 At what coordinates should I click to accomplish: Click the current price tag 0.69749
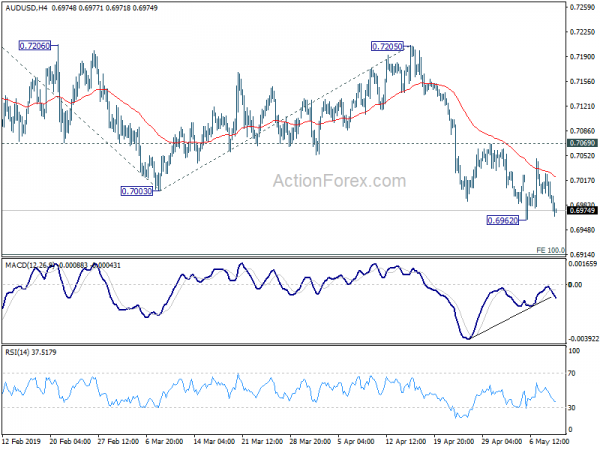tap(582, 210)
